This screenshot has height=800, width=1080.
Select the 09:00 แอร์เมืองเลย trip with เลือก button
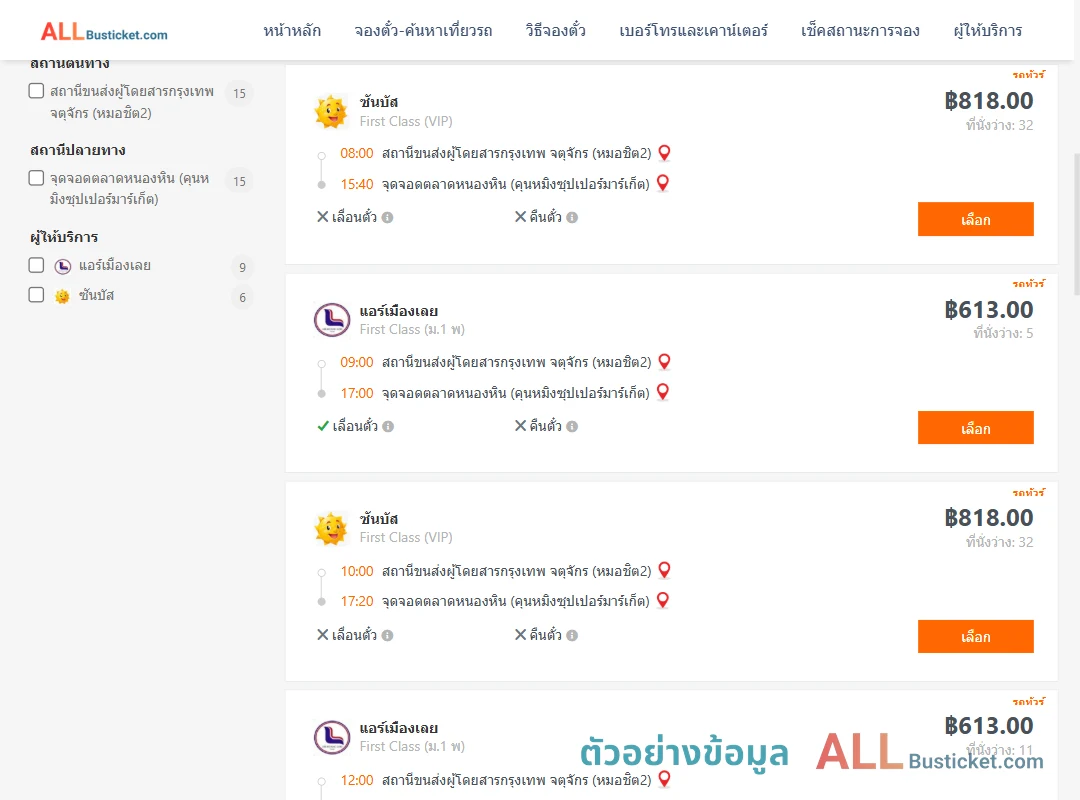(x=975, y=428)
